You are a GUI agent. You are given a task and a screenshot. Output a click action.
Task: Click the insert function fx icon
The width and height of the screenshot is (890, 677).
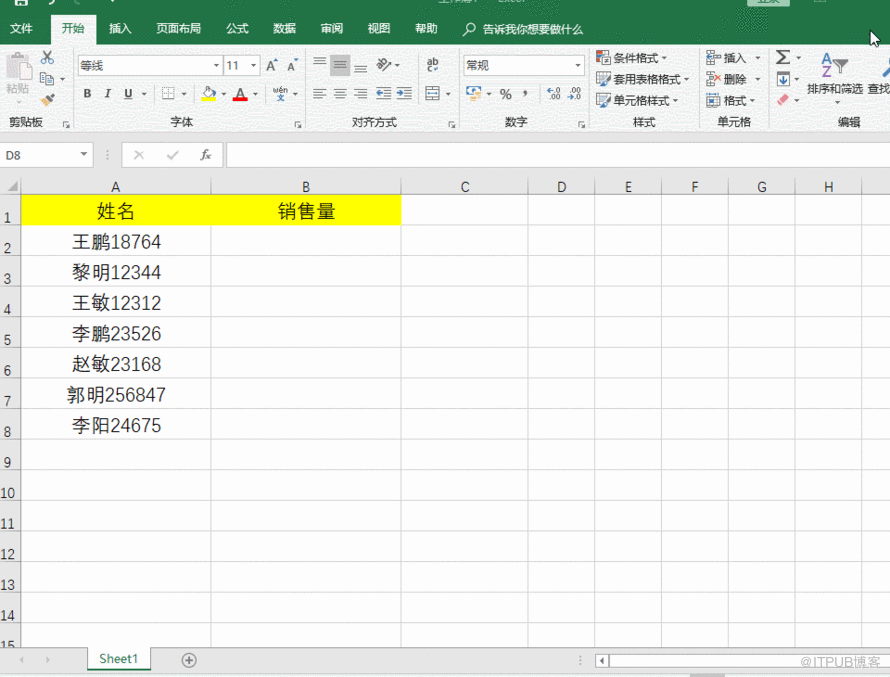pos(206,155)
